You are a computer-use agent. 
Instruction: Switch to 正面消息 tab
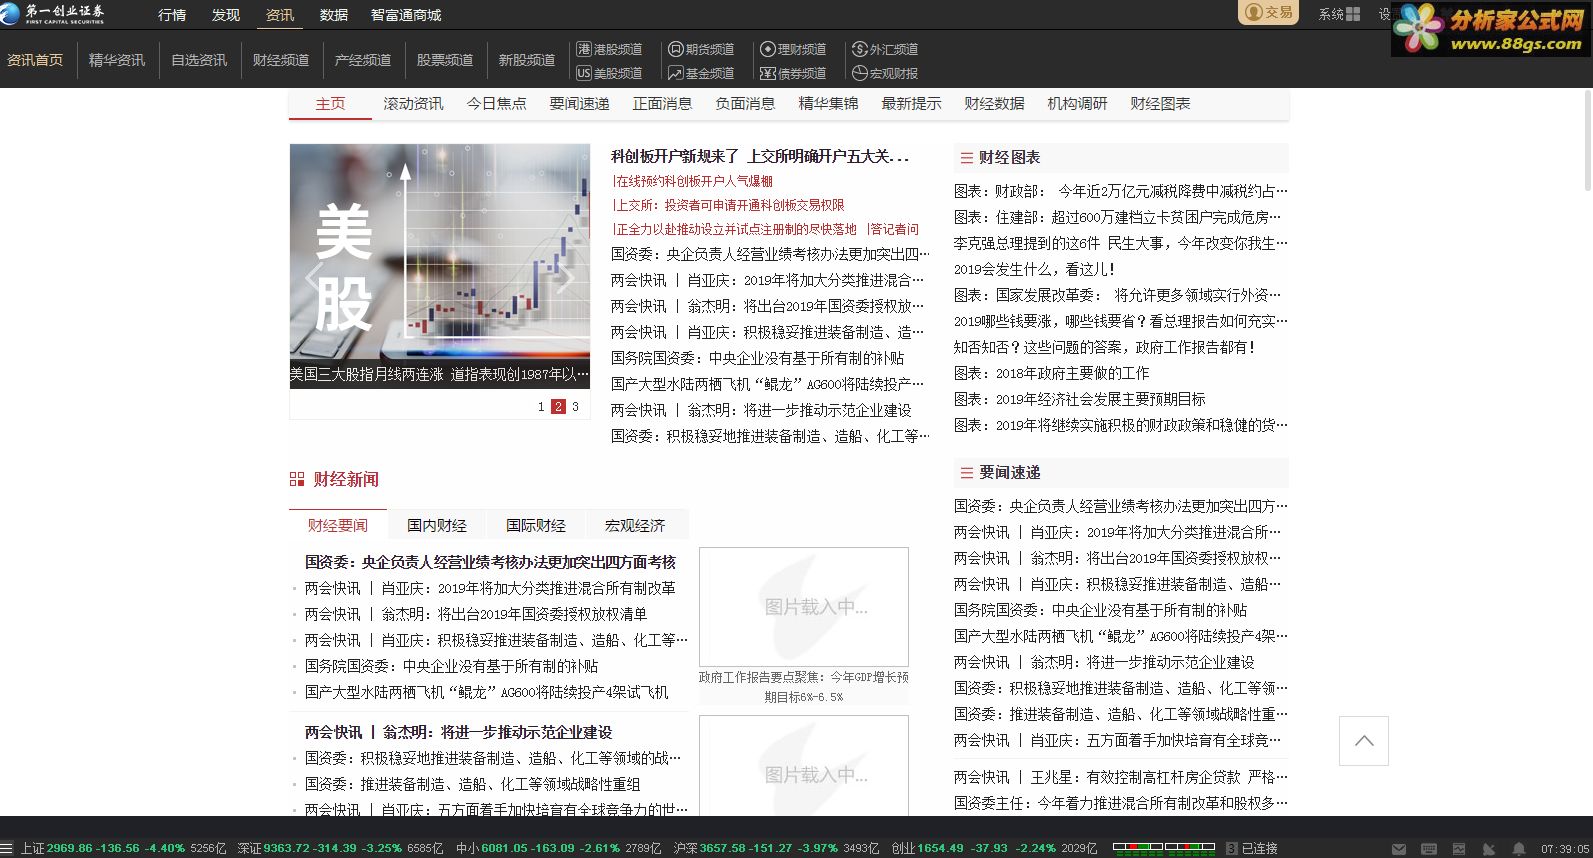pos(662,104)
